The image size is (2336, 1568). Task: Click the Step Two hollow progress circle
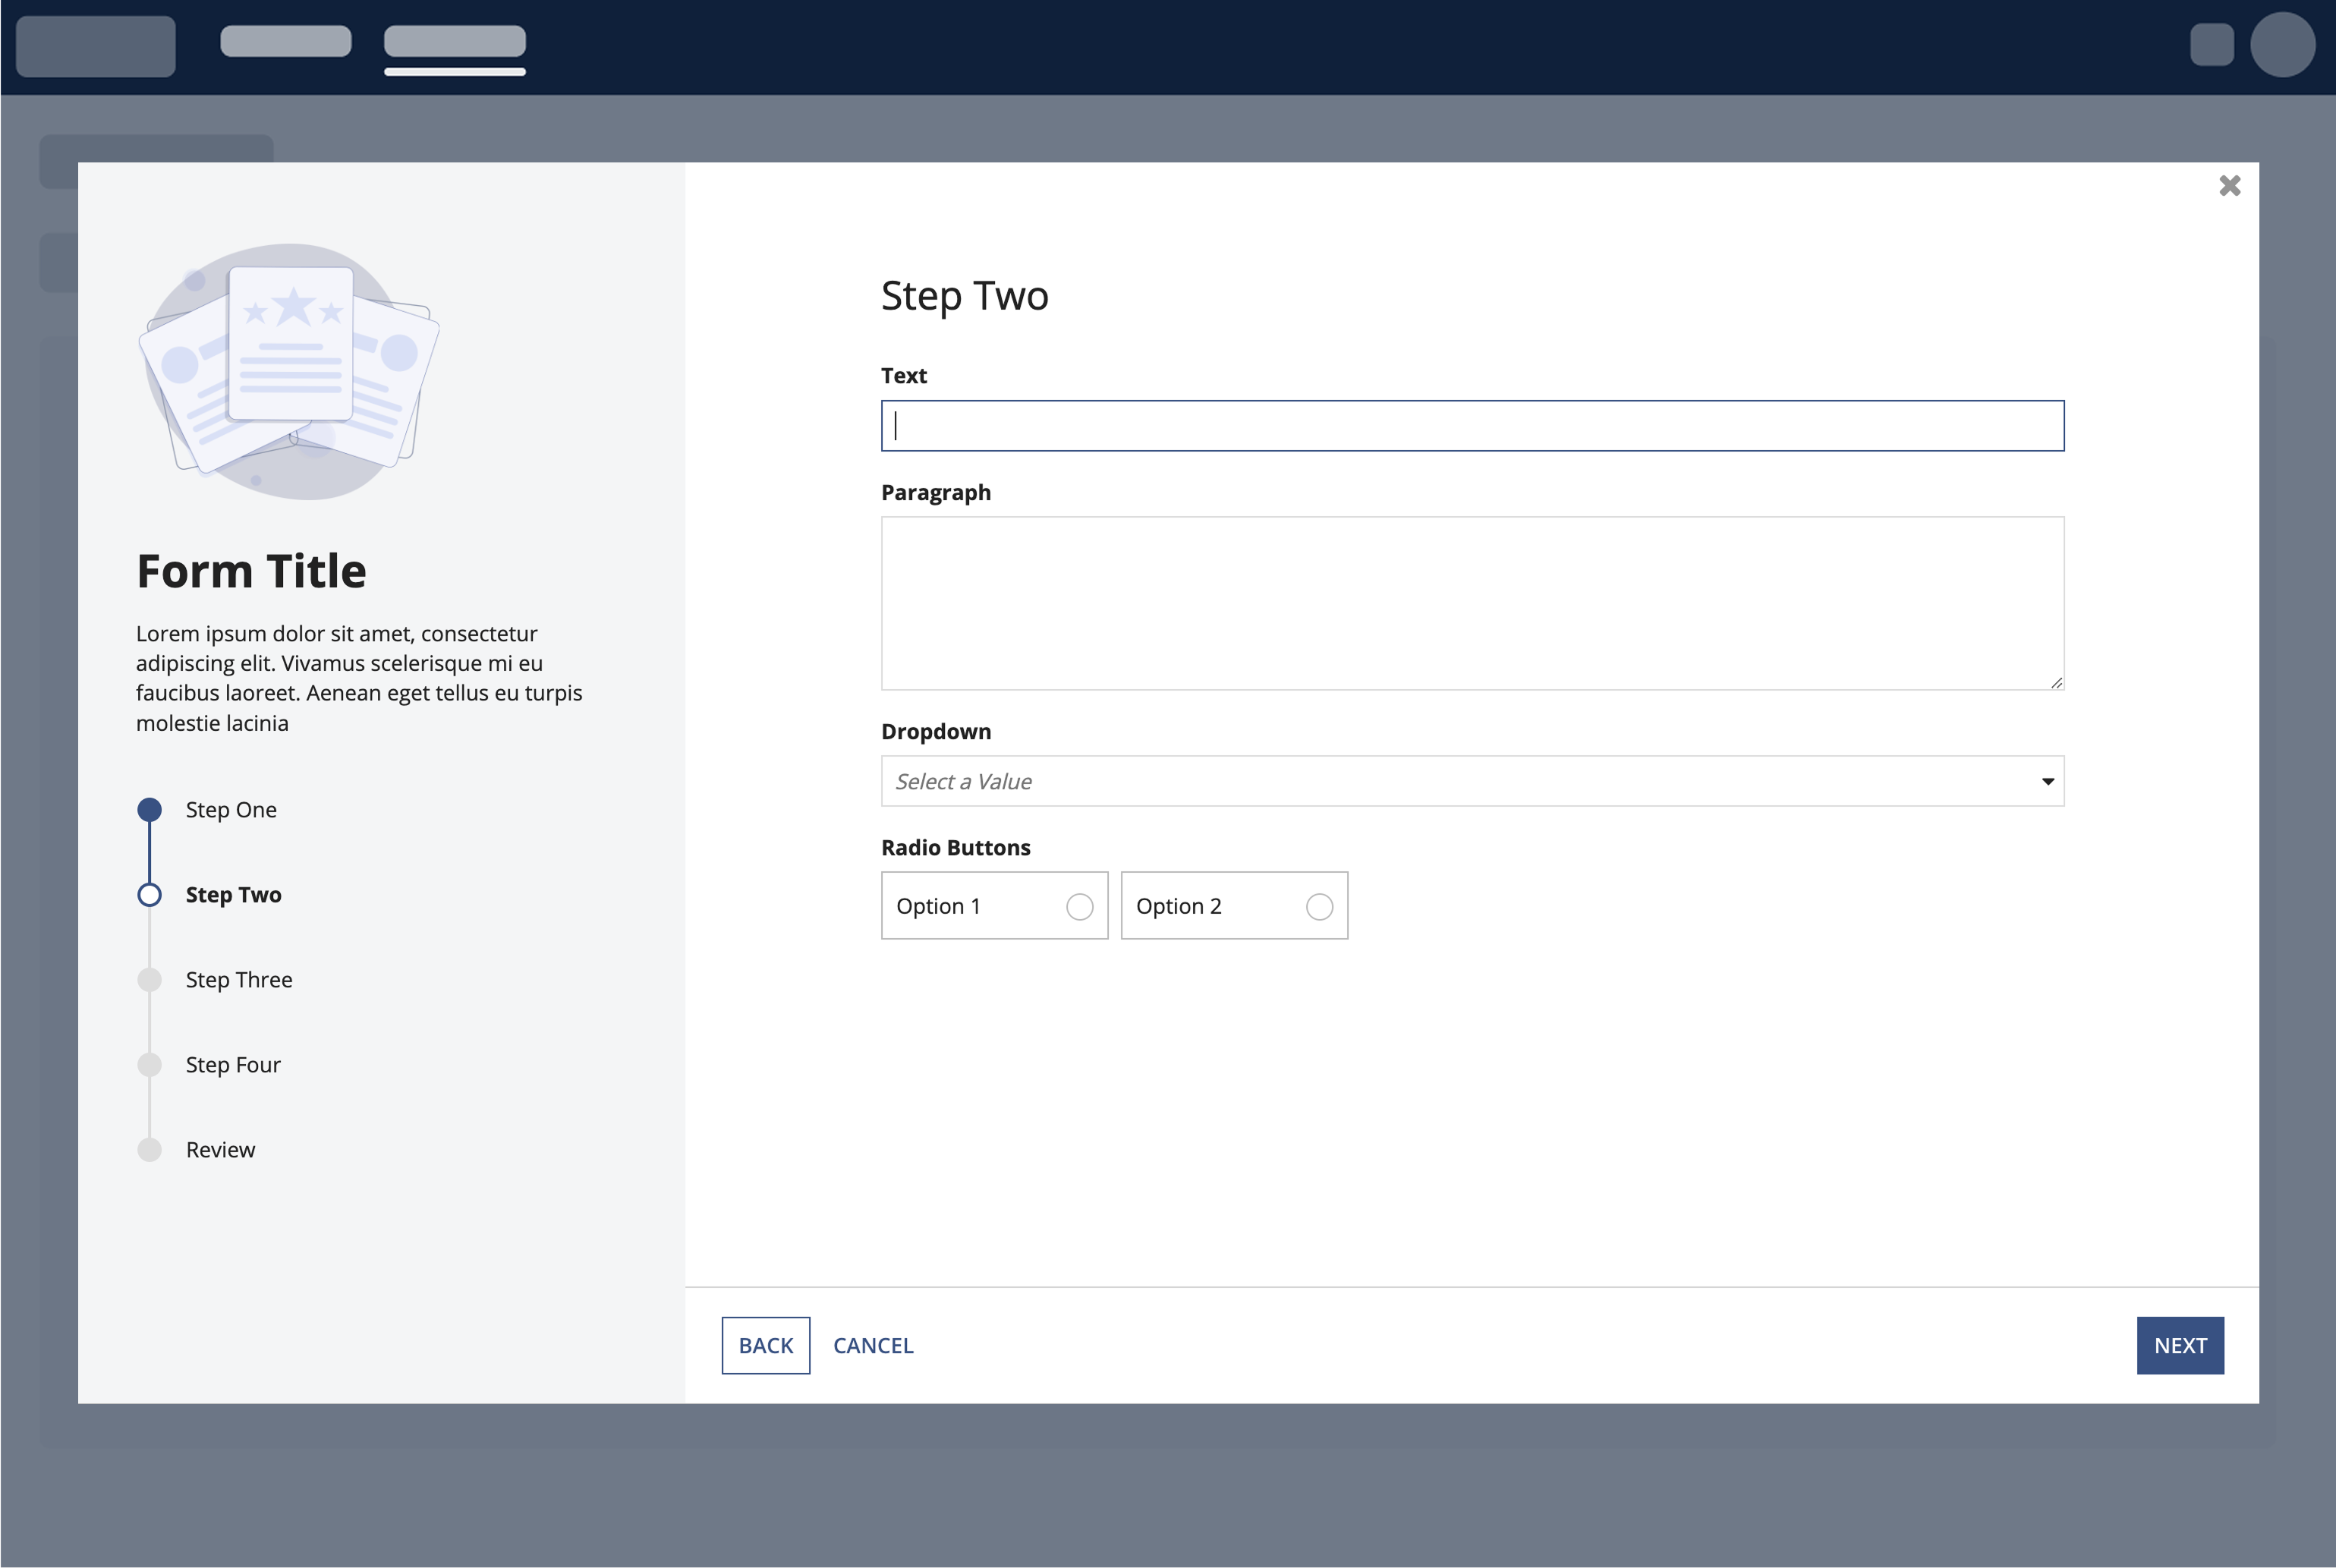tap(150, 894)
